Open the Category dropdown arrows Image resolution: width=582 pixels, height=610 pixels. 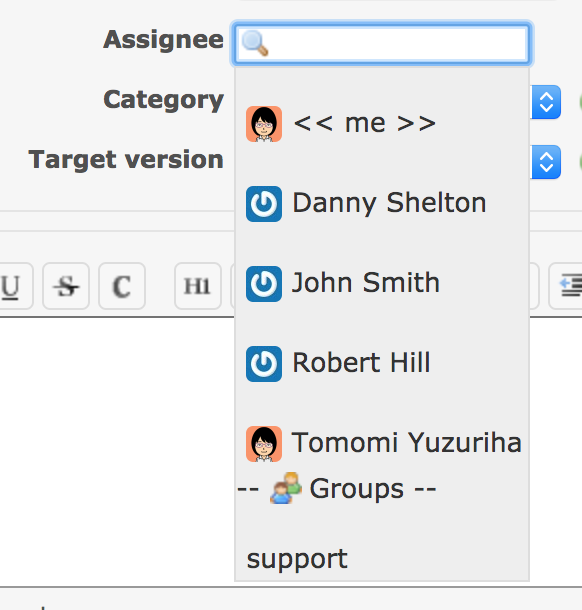tap(546, 102)
